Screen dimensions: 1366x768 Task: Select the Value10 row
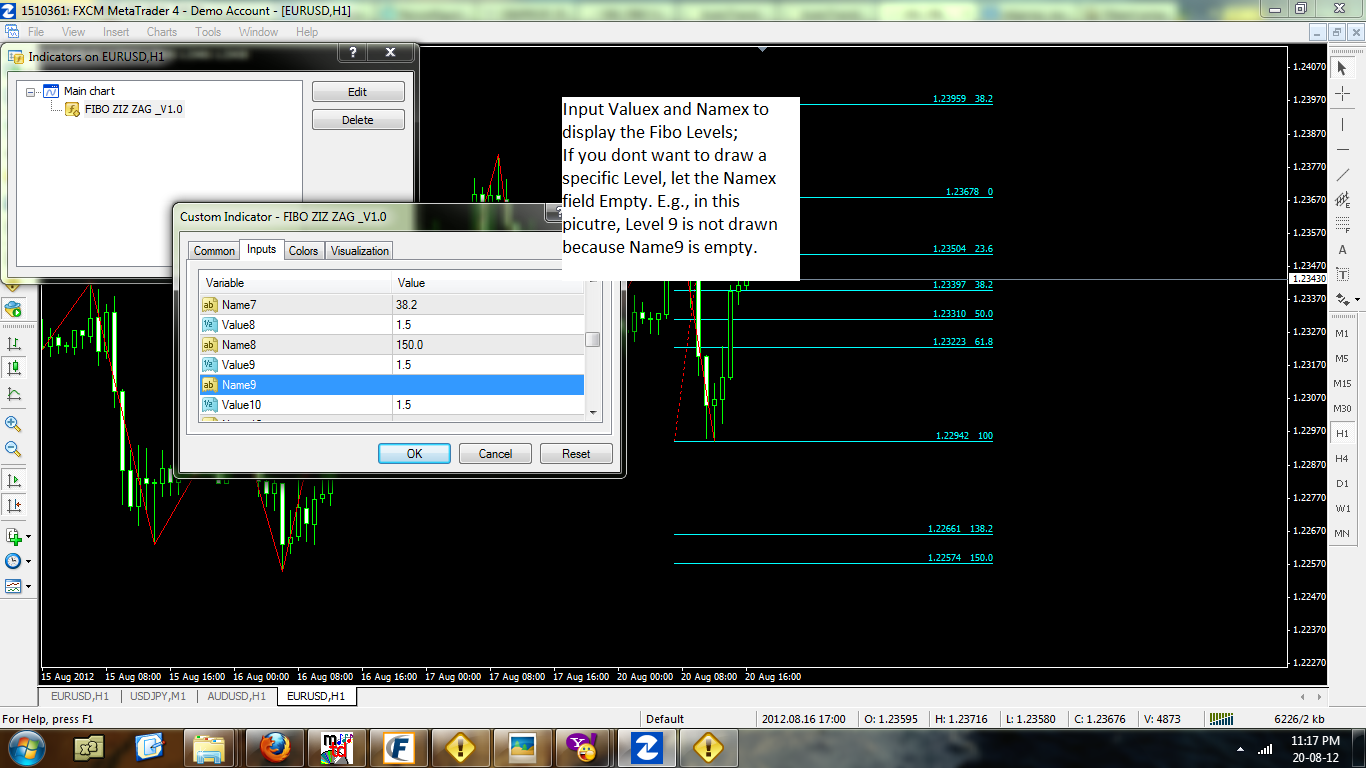pos(391,405)
